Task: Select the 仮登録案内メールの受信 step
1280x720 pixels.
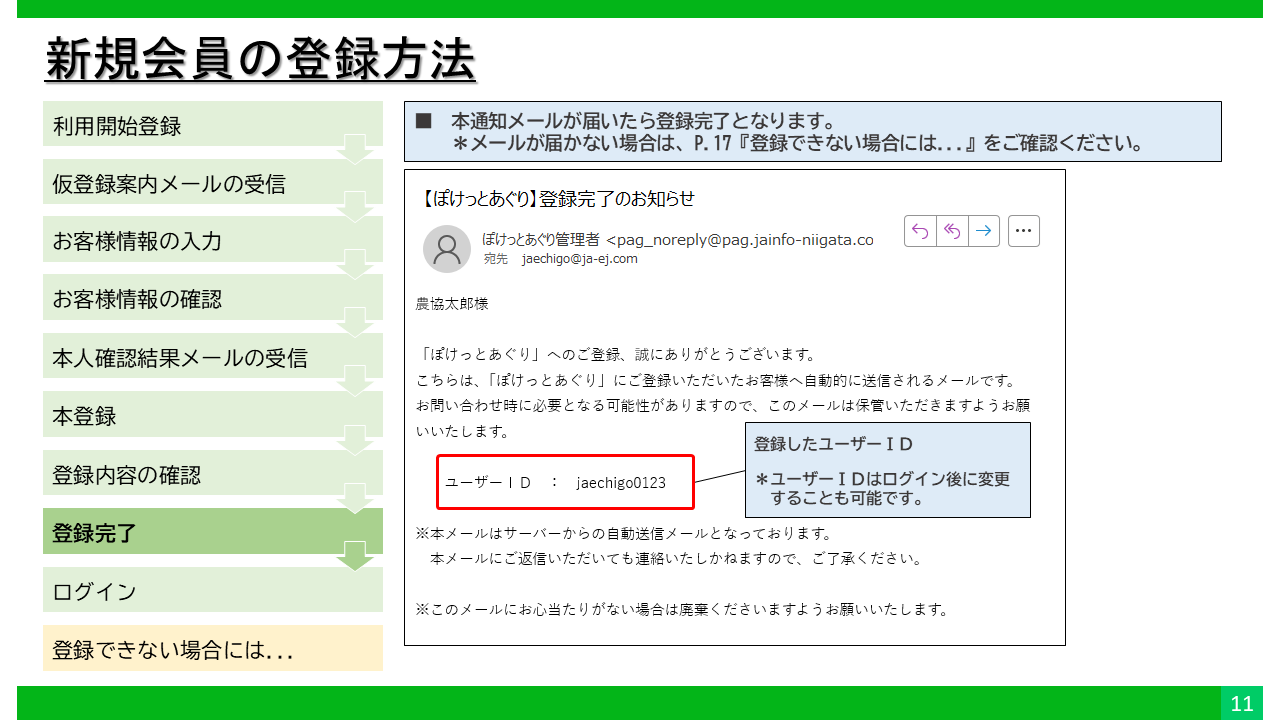Action: (x=212, y=184)
